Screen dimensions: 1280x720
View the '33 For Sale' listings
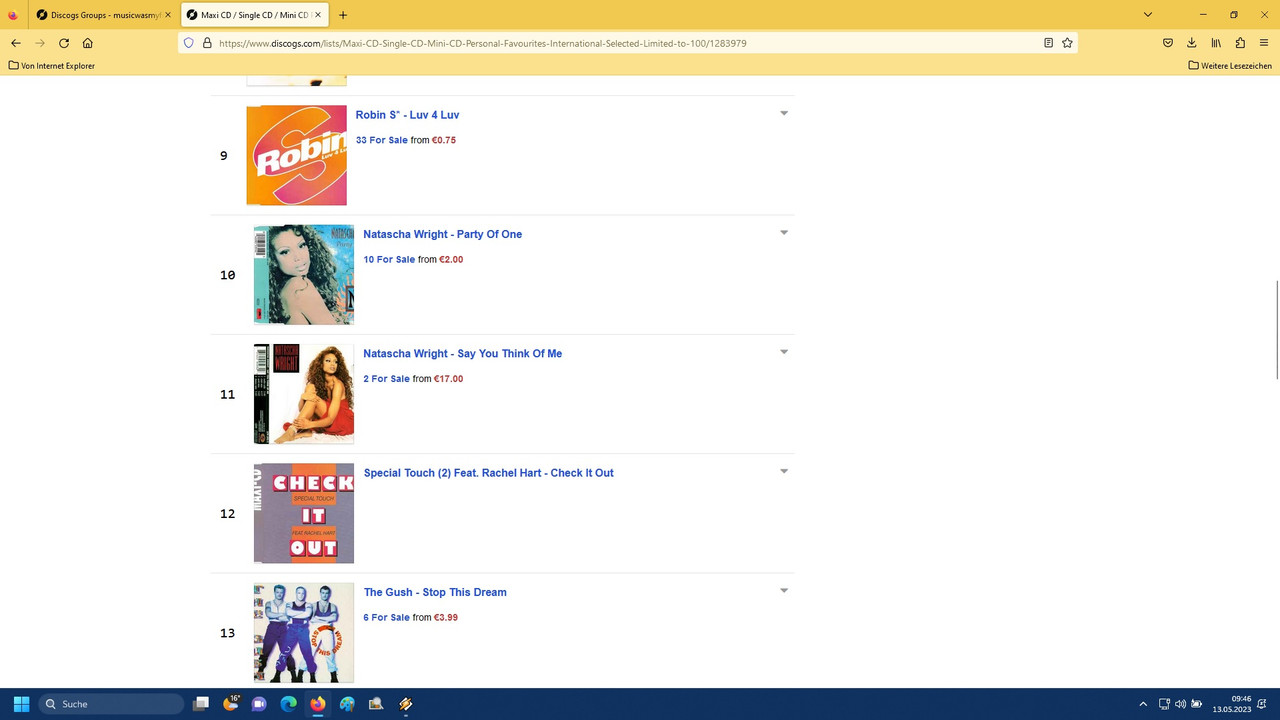click(x=382, y=140)
